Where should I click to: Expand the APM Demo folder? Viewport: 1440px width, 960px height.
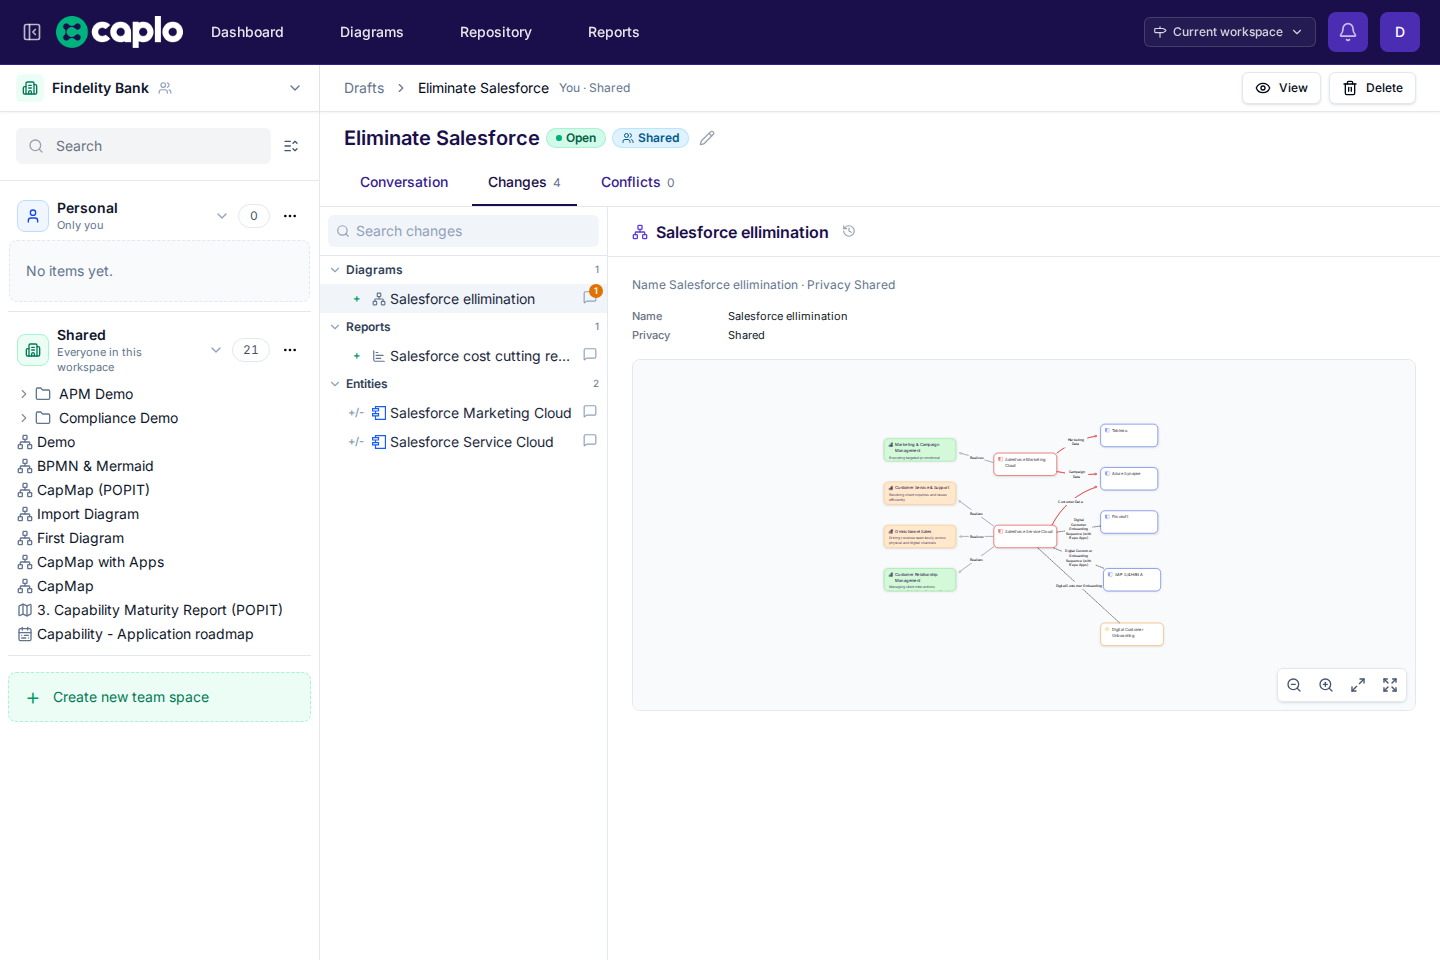click(x=24, y=394)
